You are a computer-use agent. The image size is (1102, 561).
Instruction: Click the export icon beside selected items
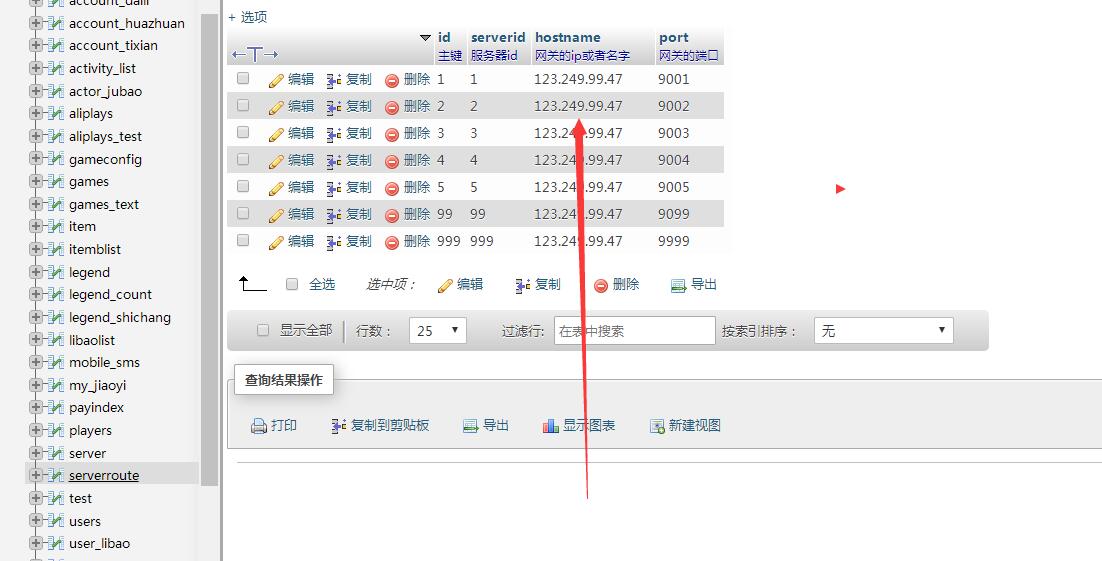(679, 285)
